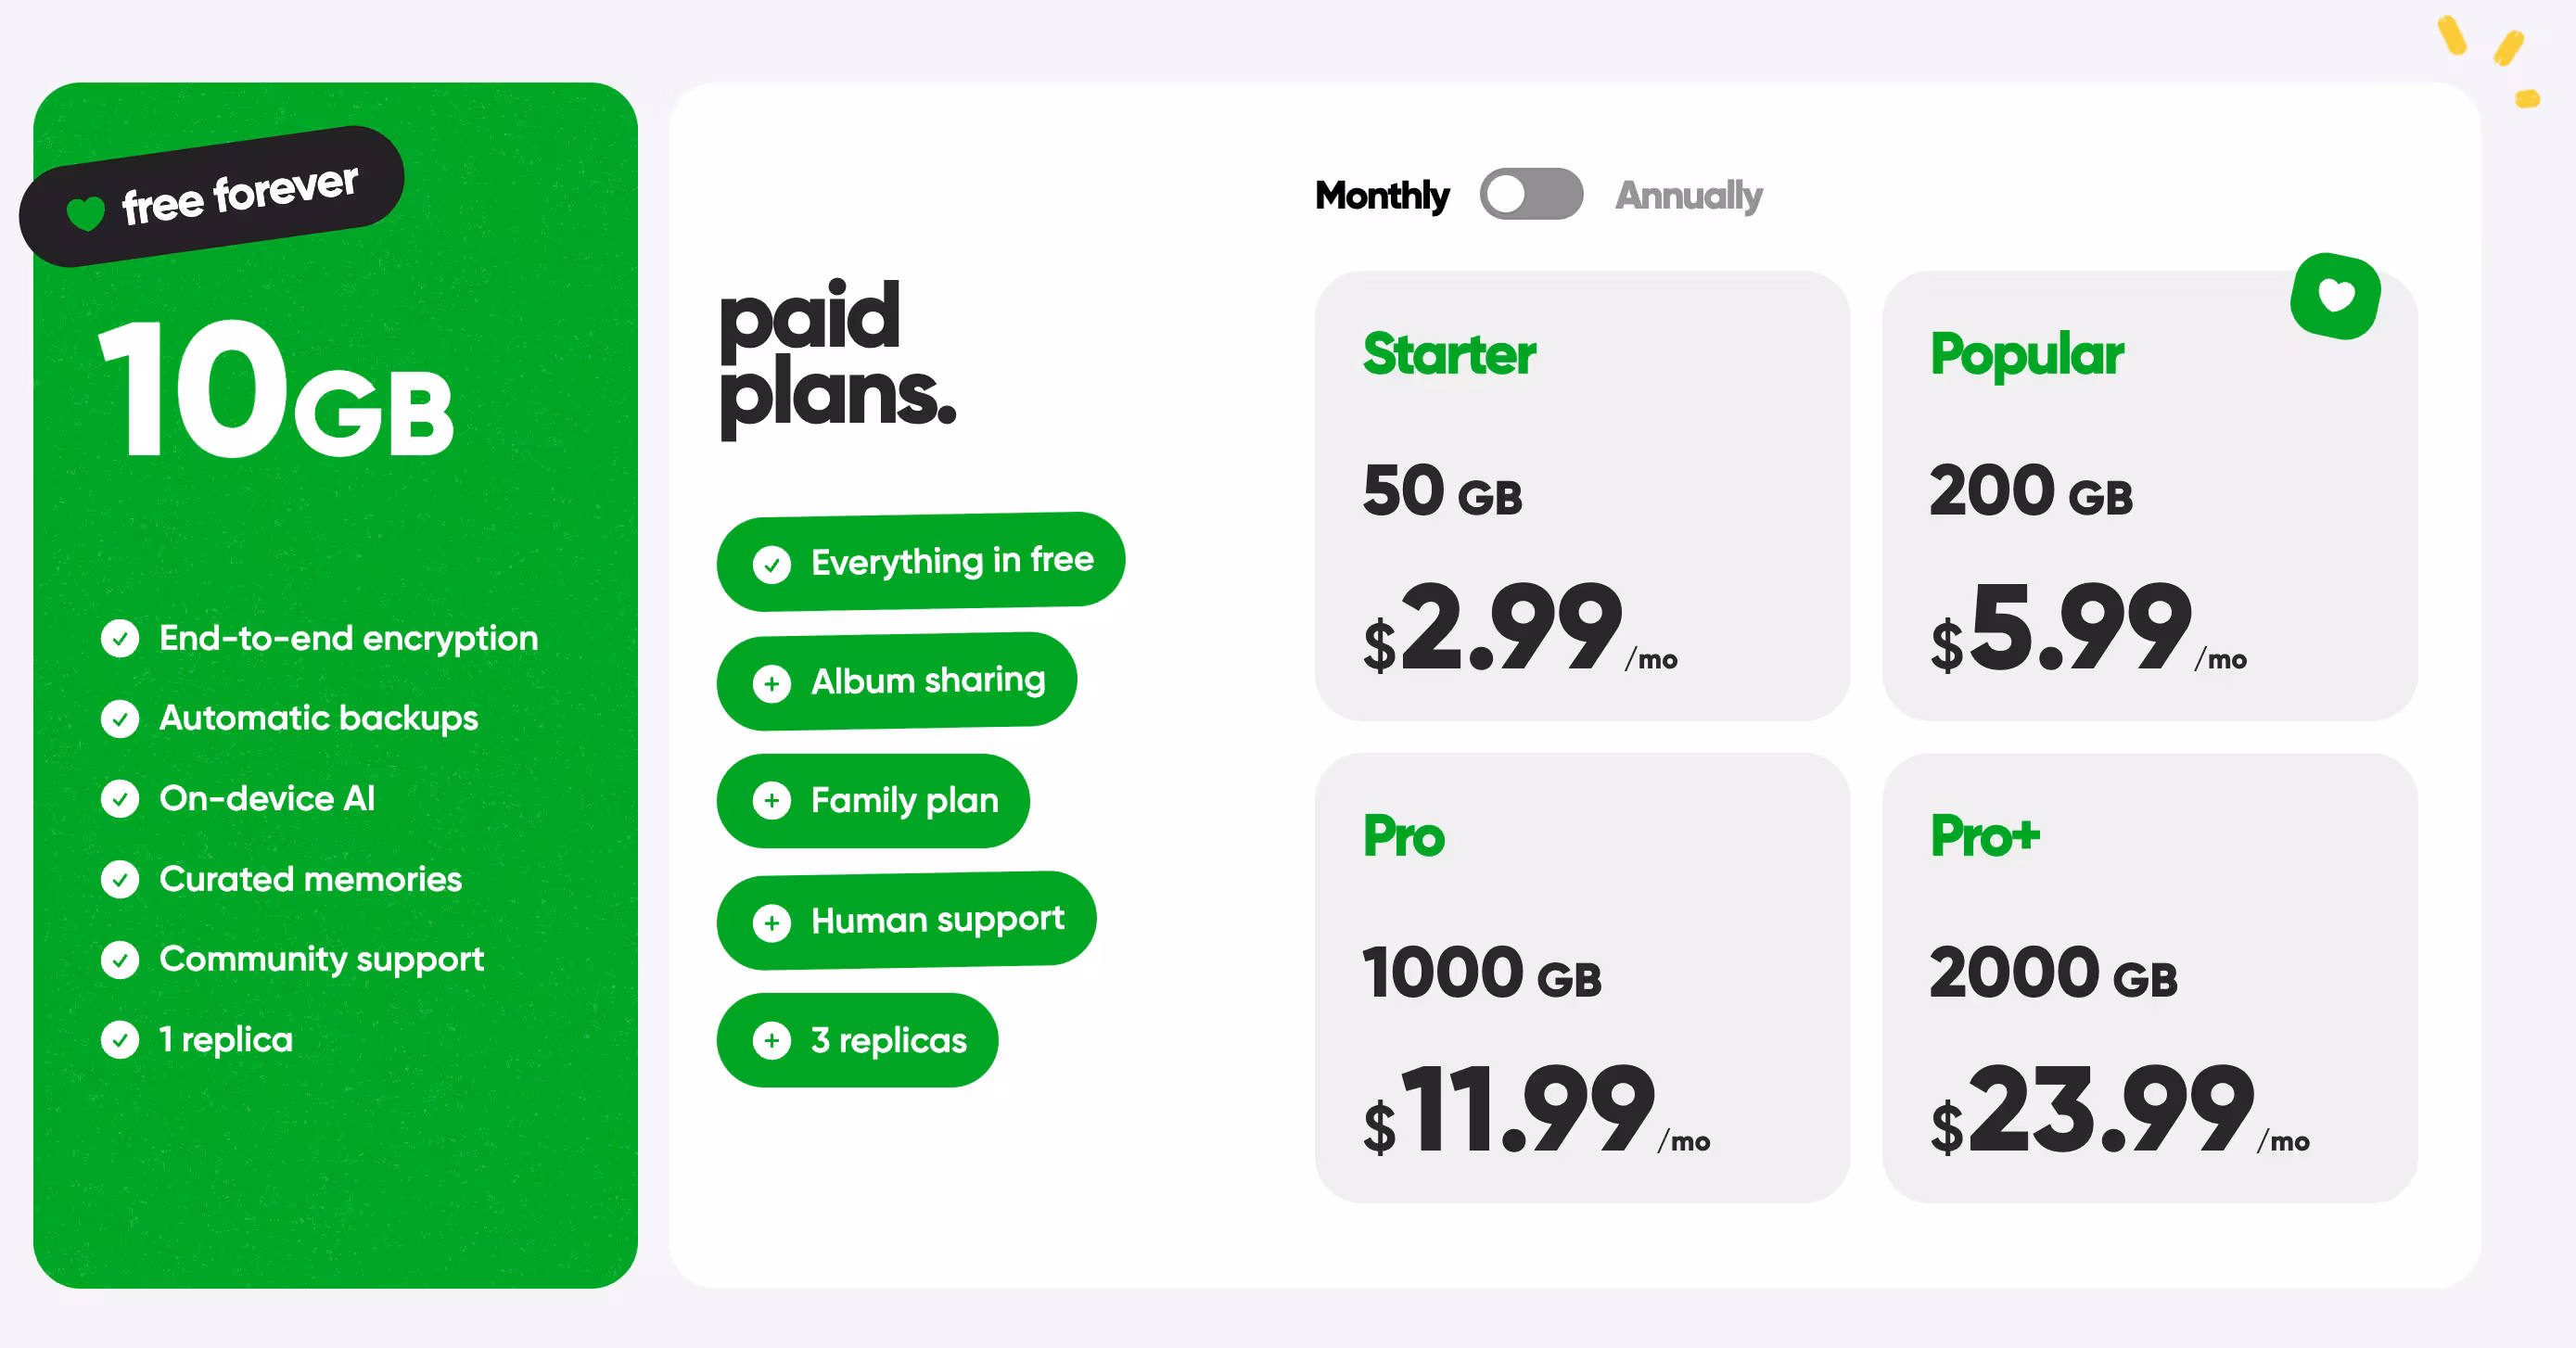This screenshot has width=2576, height=1348.
Task: Choose the Starter 50 GB plan card
Action: (1581, 496)
